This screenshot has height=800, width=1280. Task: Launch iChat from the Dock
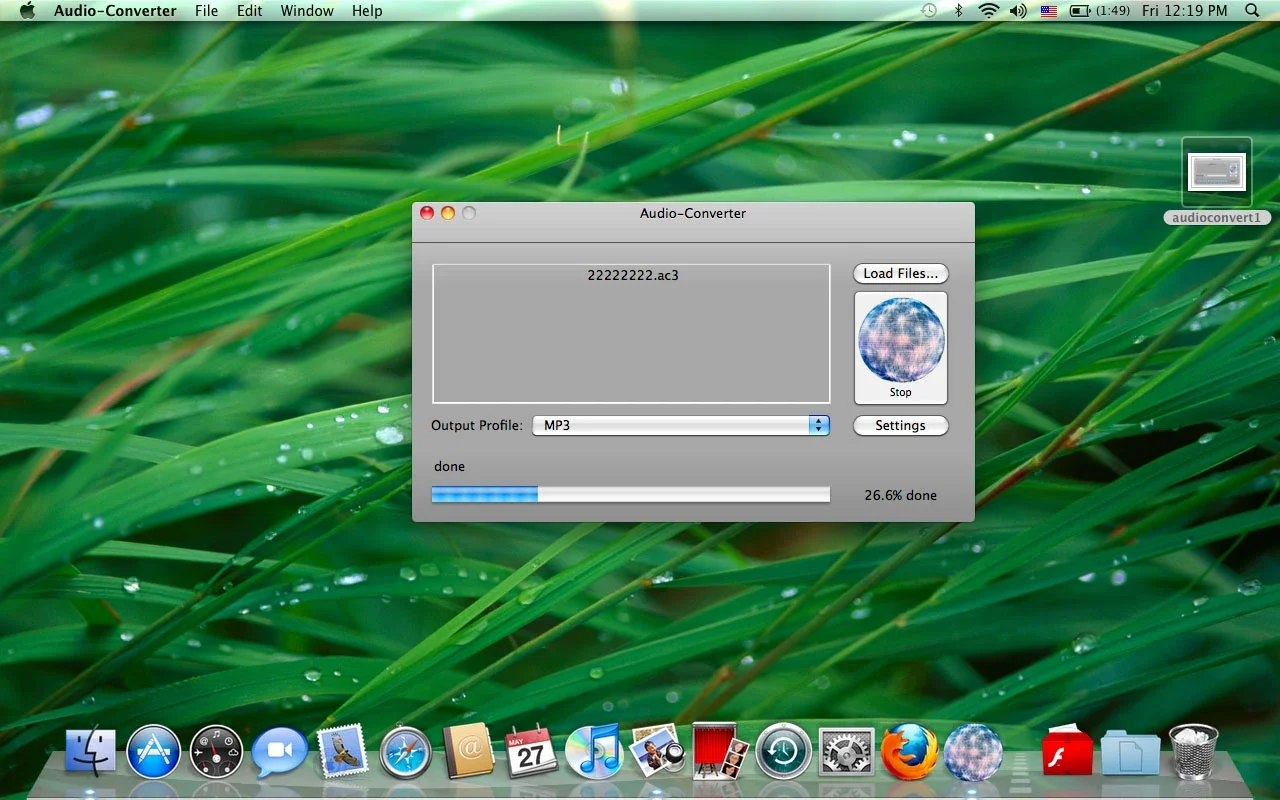[x=279, y=751]
